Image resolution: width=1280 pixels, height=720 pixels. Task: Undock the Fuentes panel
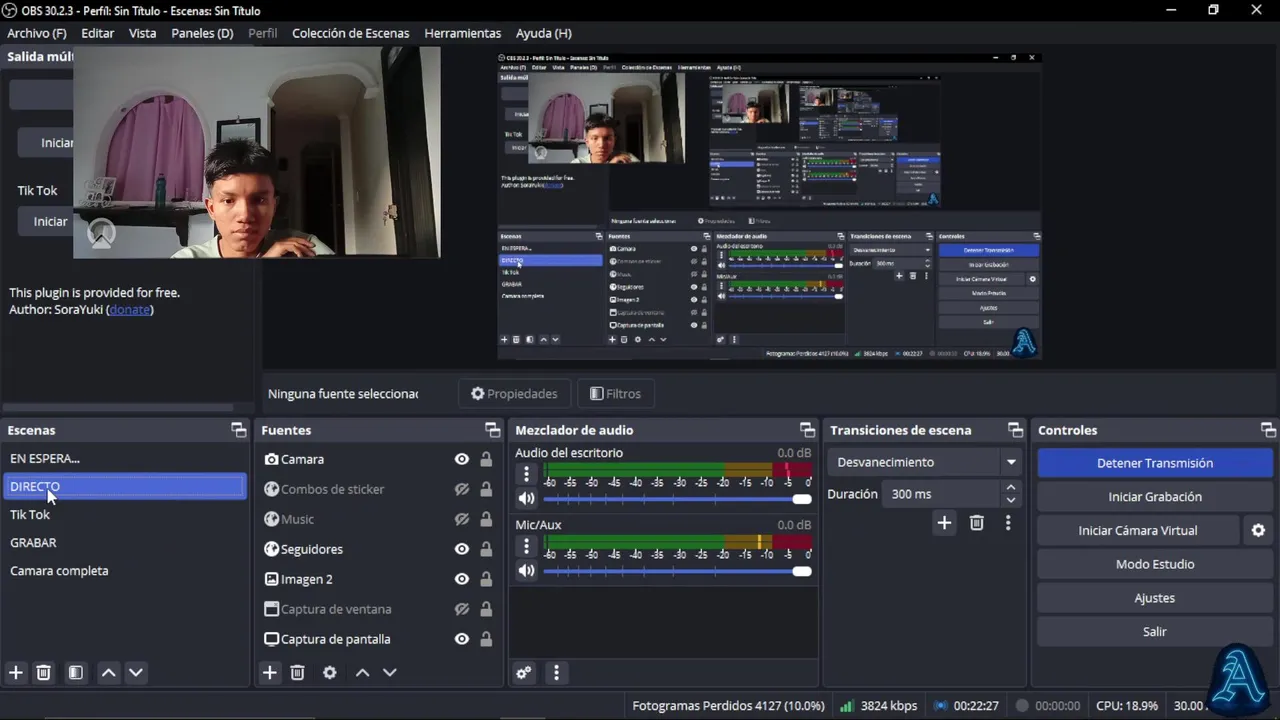click(493, 430)
